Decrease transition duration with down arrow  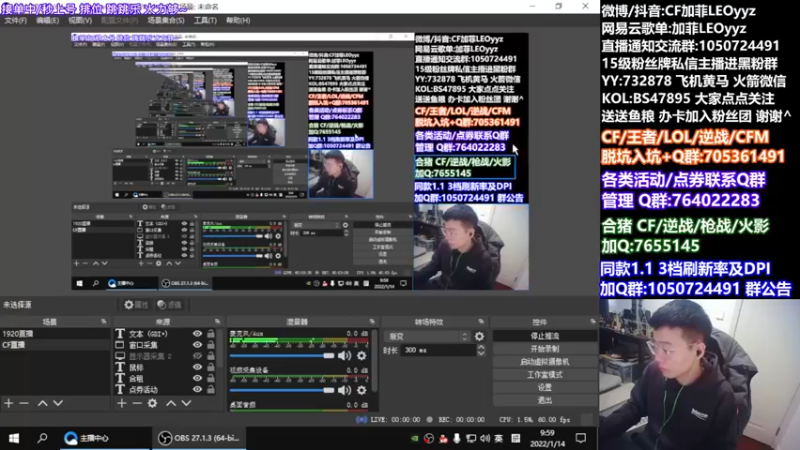[x=481, y=353]
